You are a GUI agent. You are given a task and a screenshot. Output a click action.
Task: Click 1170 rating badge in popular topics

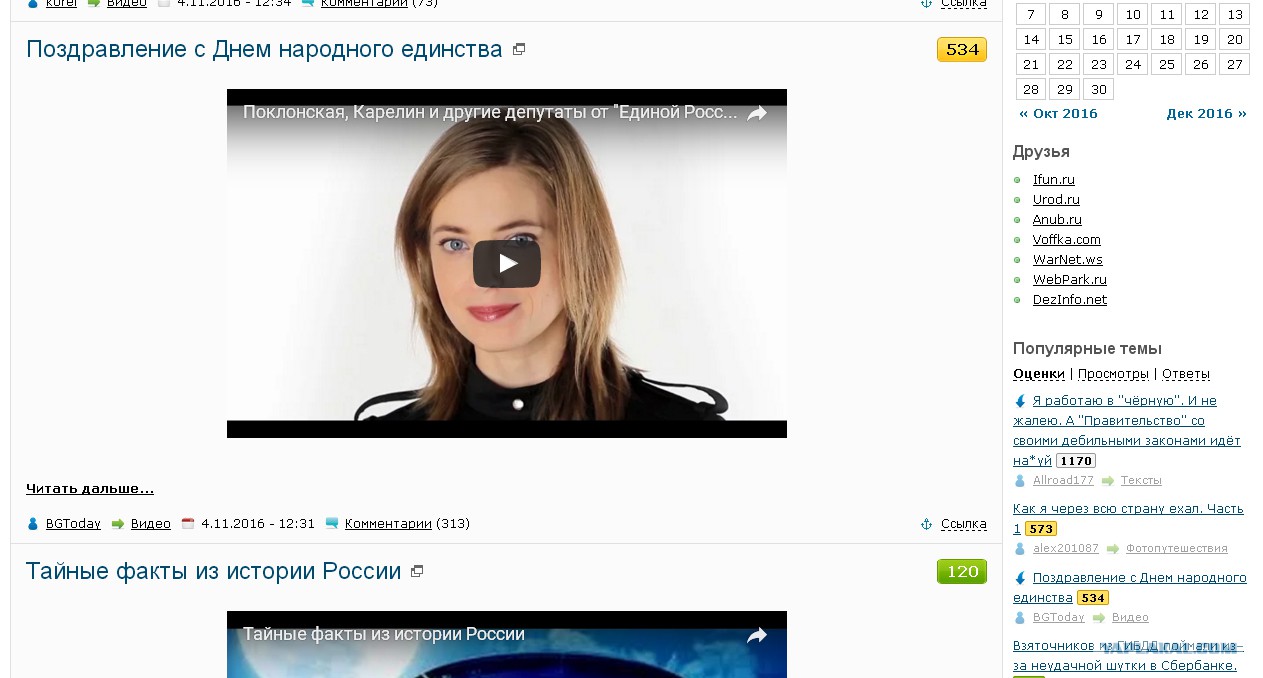pyautogui.click(x=1076, y=461)
